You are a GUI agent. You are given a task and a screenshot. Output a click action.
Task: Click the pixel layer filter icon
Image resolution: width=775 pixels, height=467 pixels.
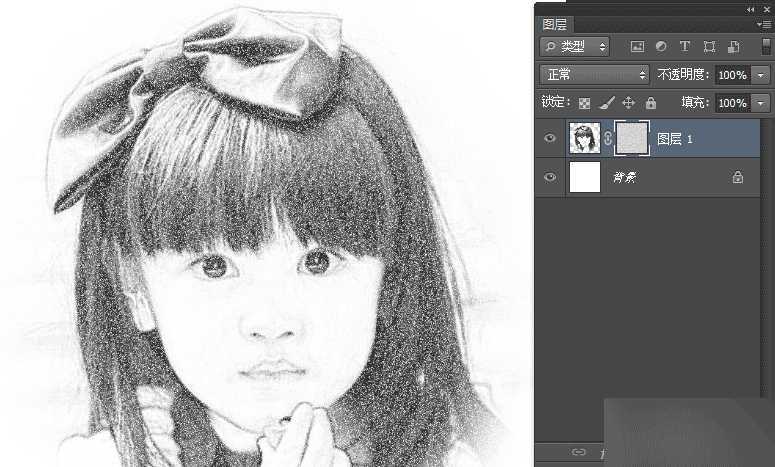(x=637, y=46)
